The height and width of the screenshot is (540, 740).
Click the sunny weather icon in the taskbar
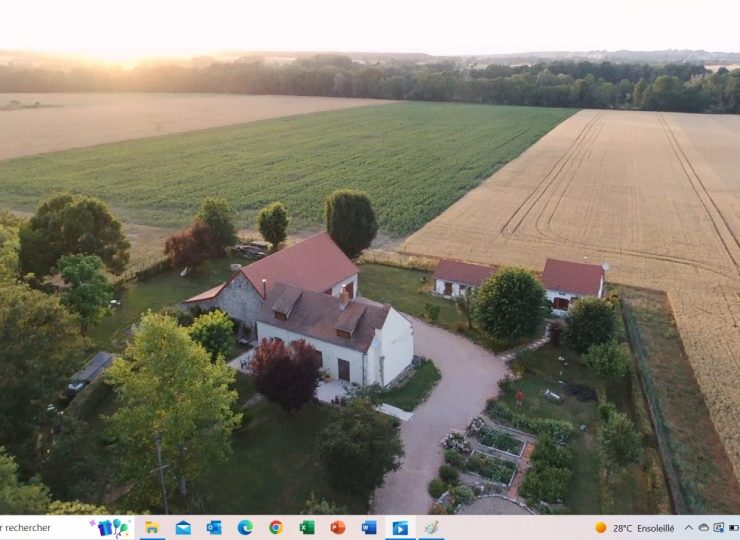point(601,527)
